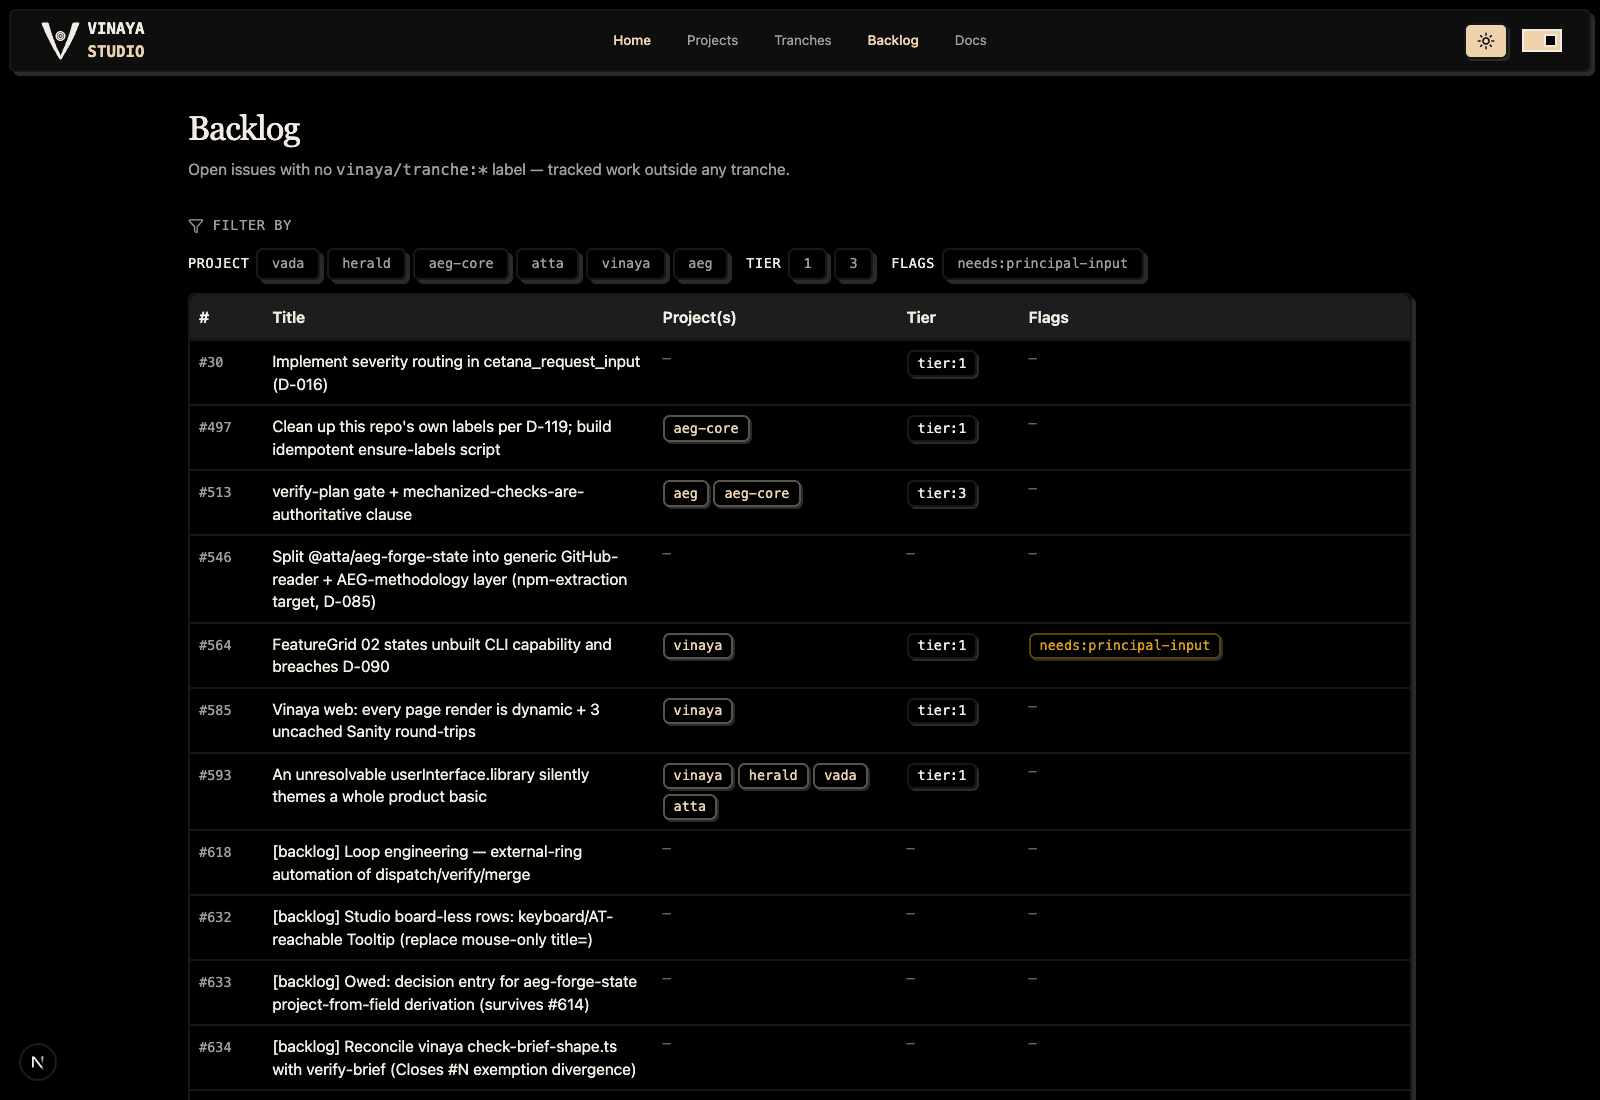Image resolution: width=1600 pixels, height=1100 pixels.
Task: Click the Project(s) column header
Action: [x=699, y=318]
